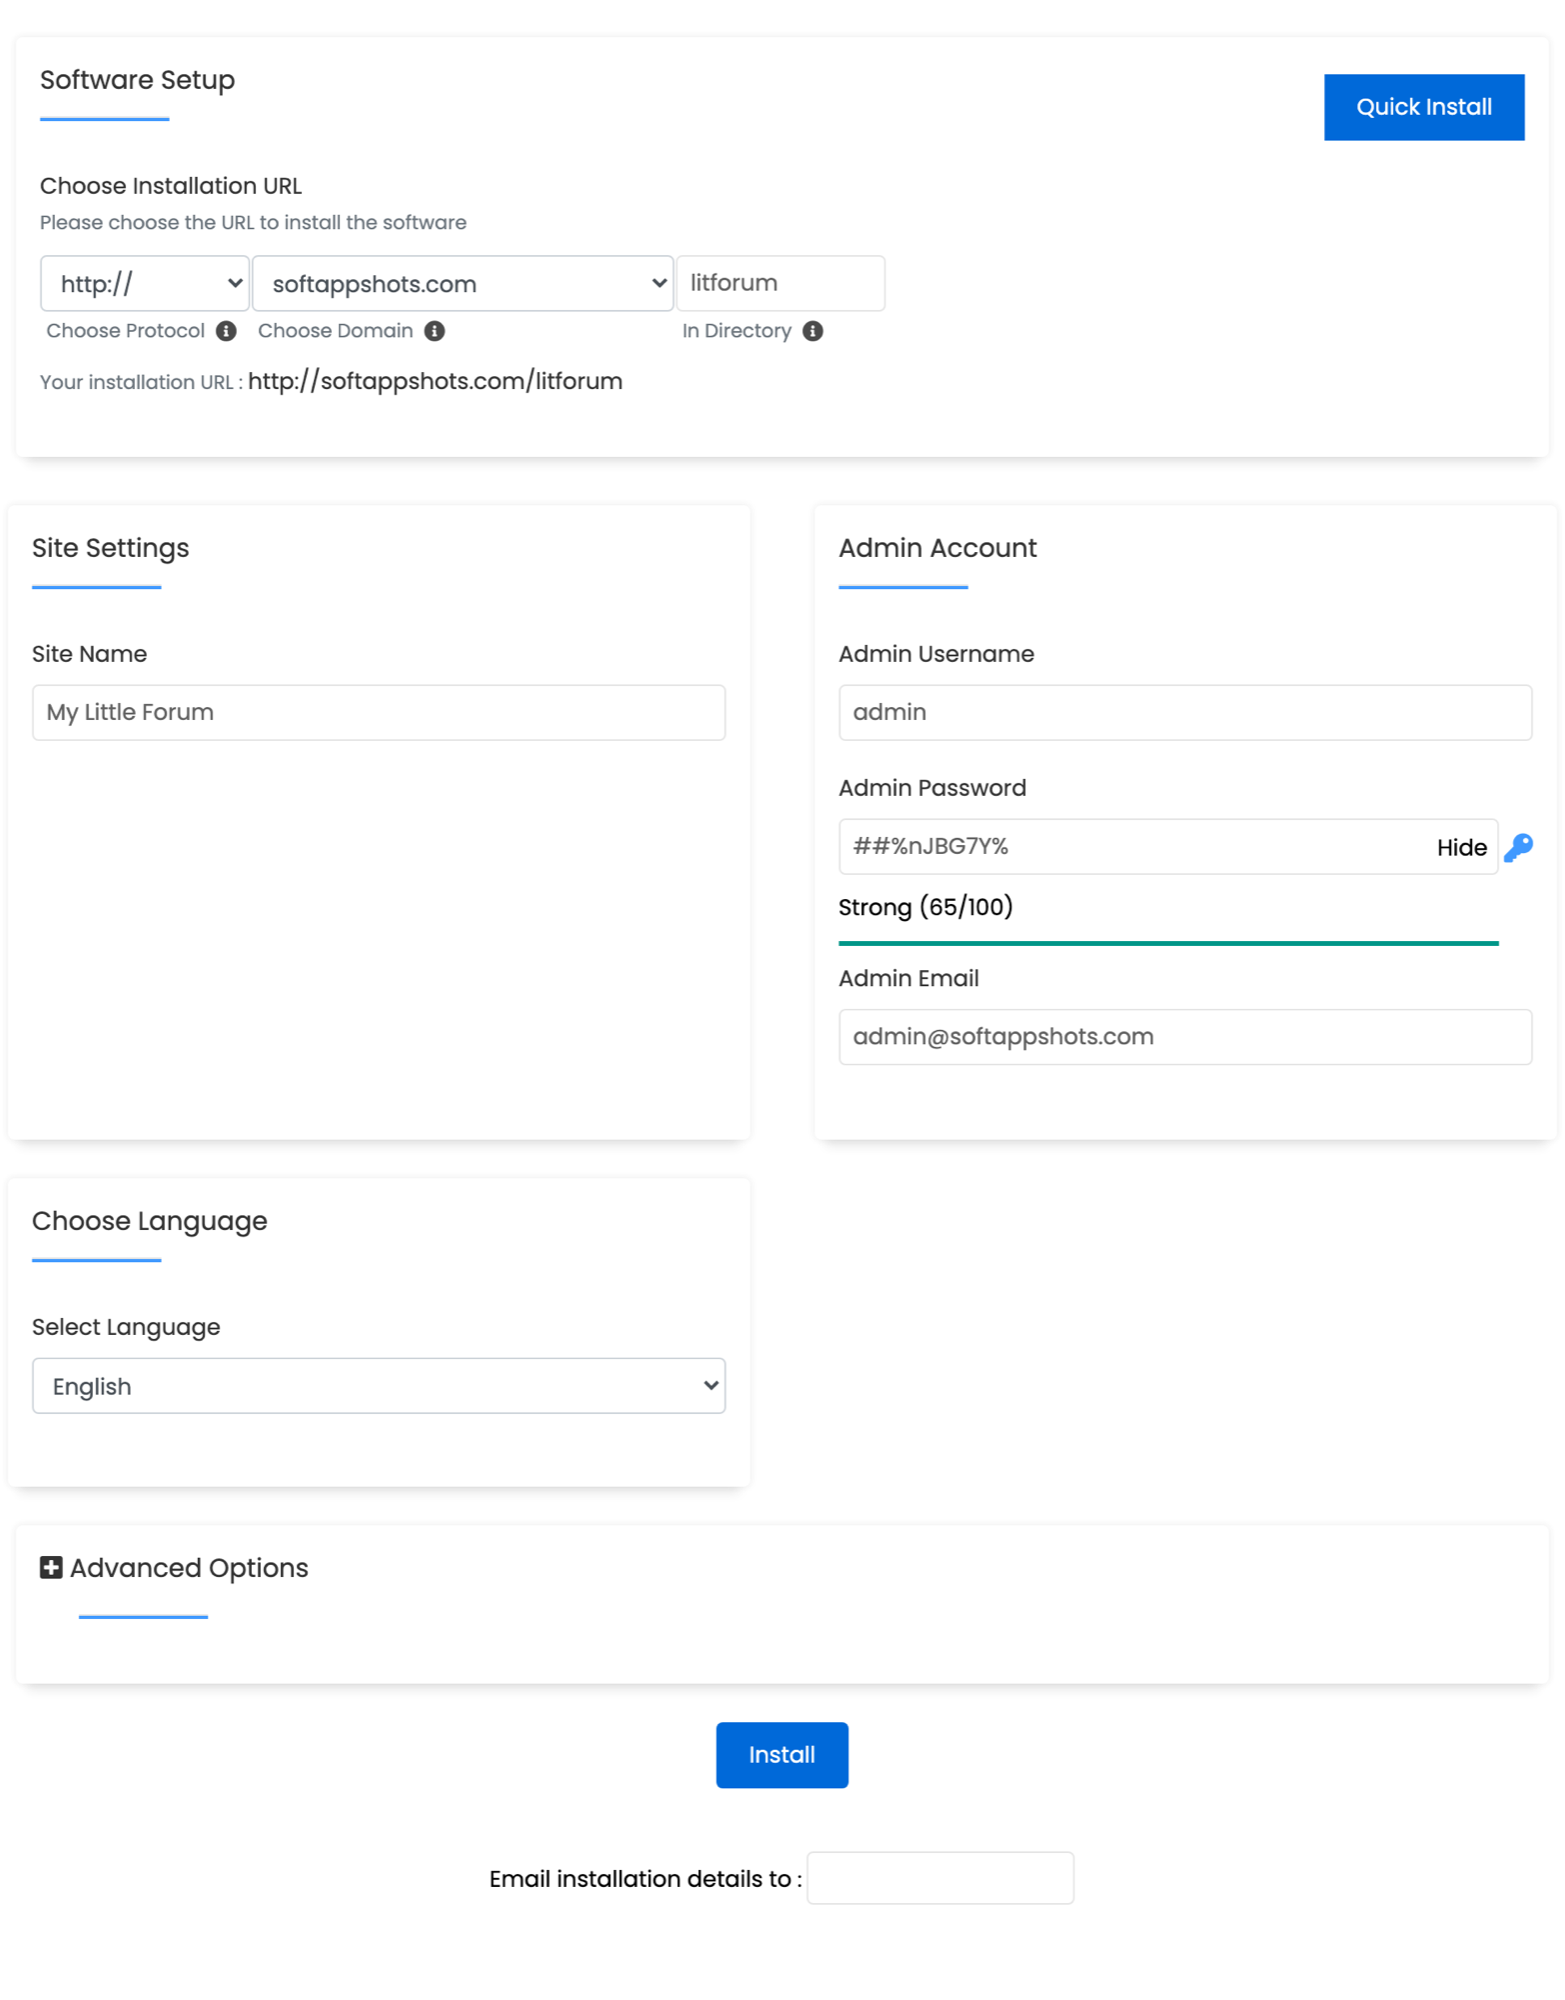Click the Admin Username field
The image size is (1565, 2000).
click(x=1184, y=712)
